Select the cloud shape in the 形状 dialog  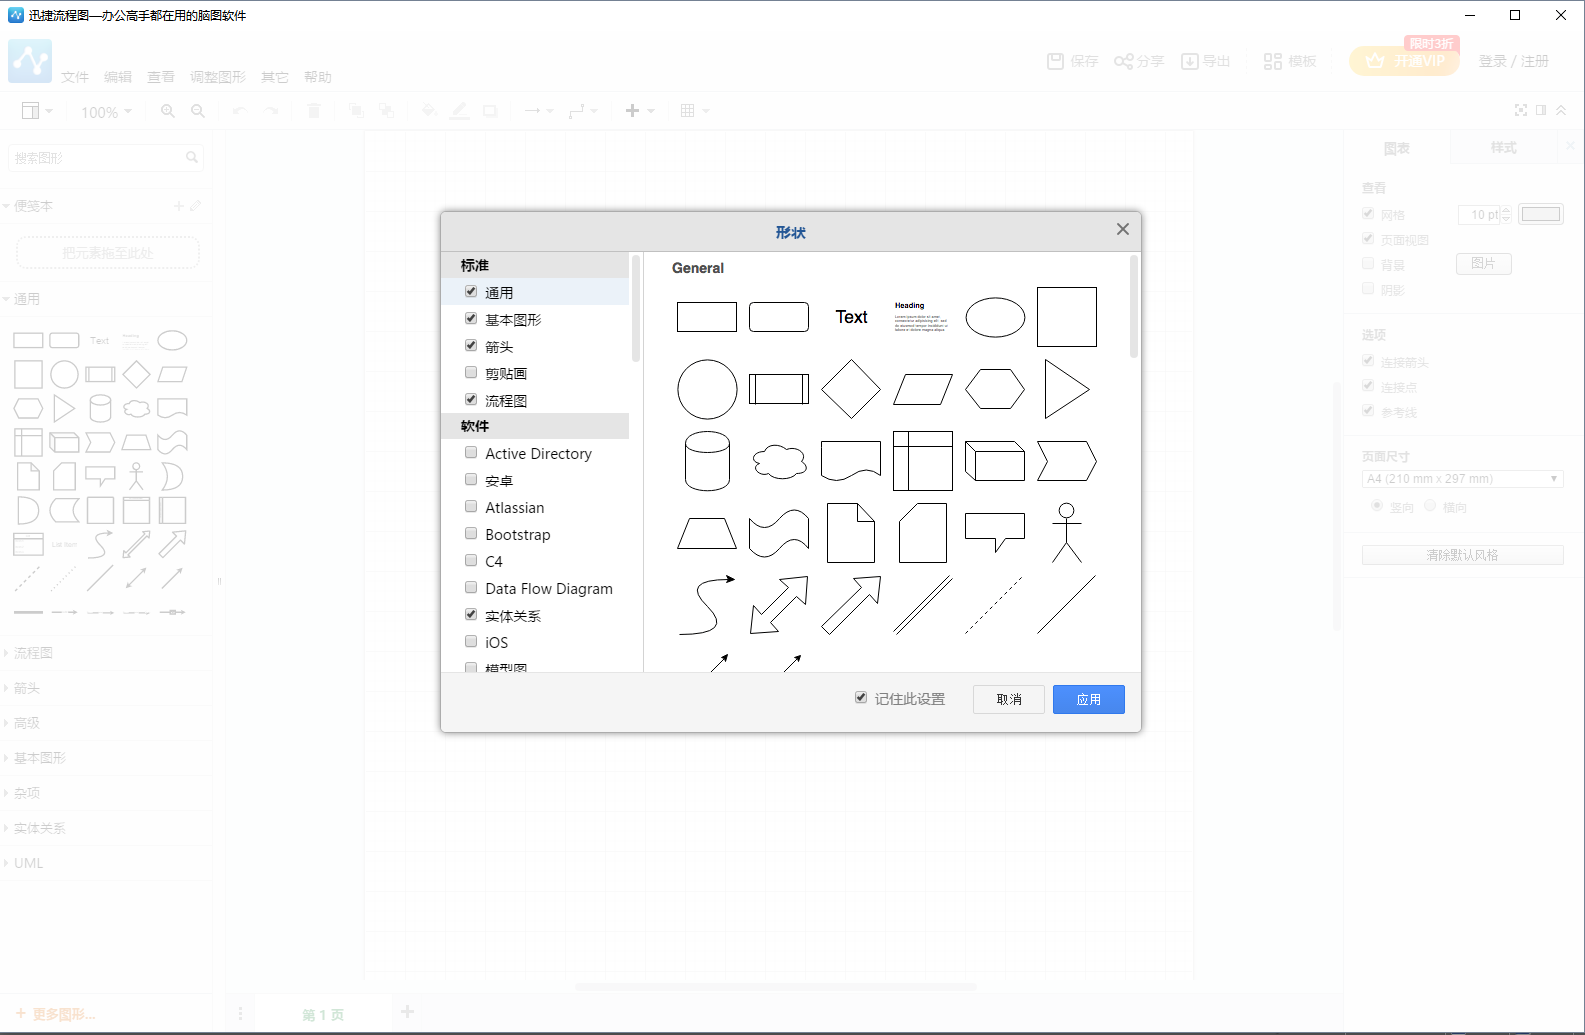click(x=779, y=461)
